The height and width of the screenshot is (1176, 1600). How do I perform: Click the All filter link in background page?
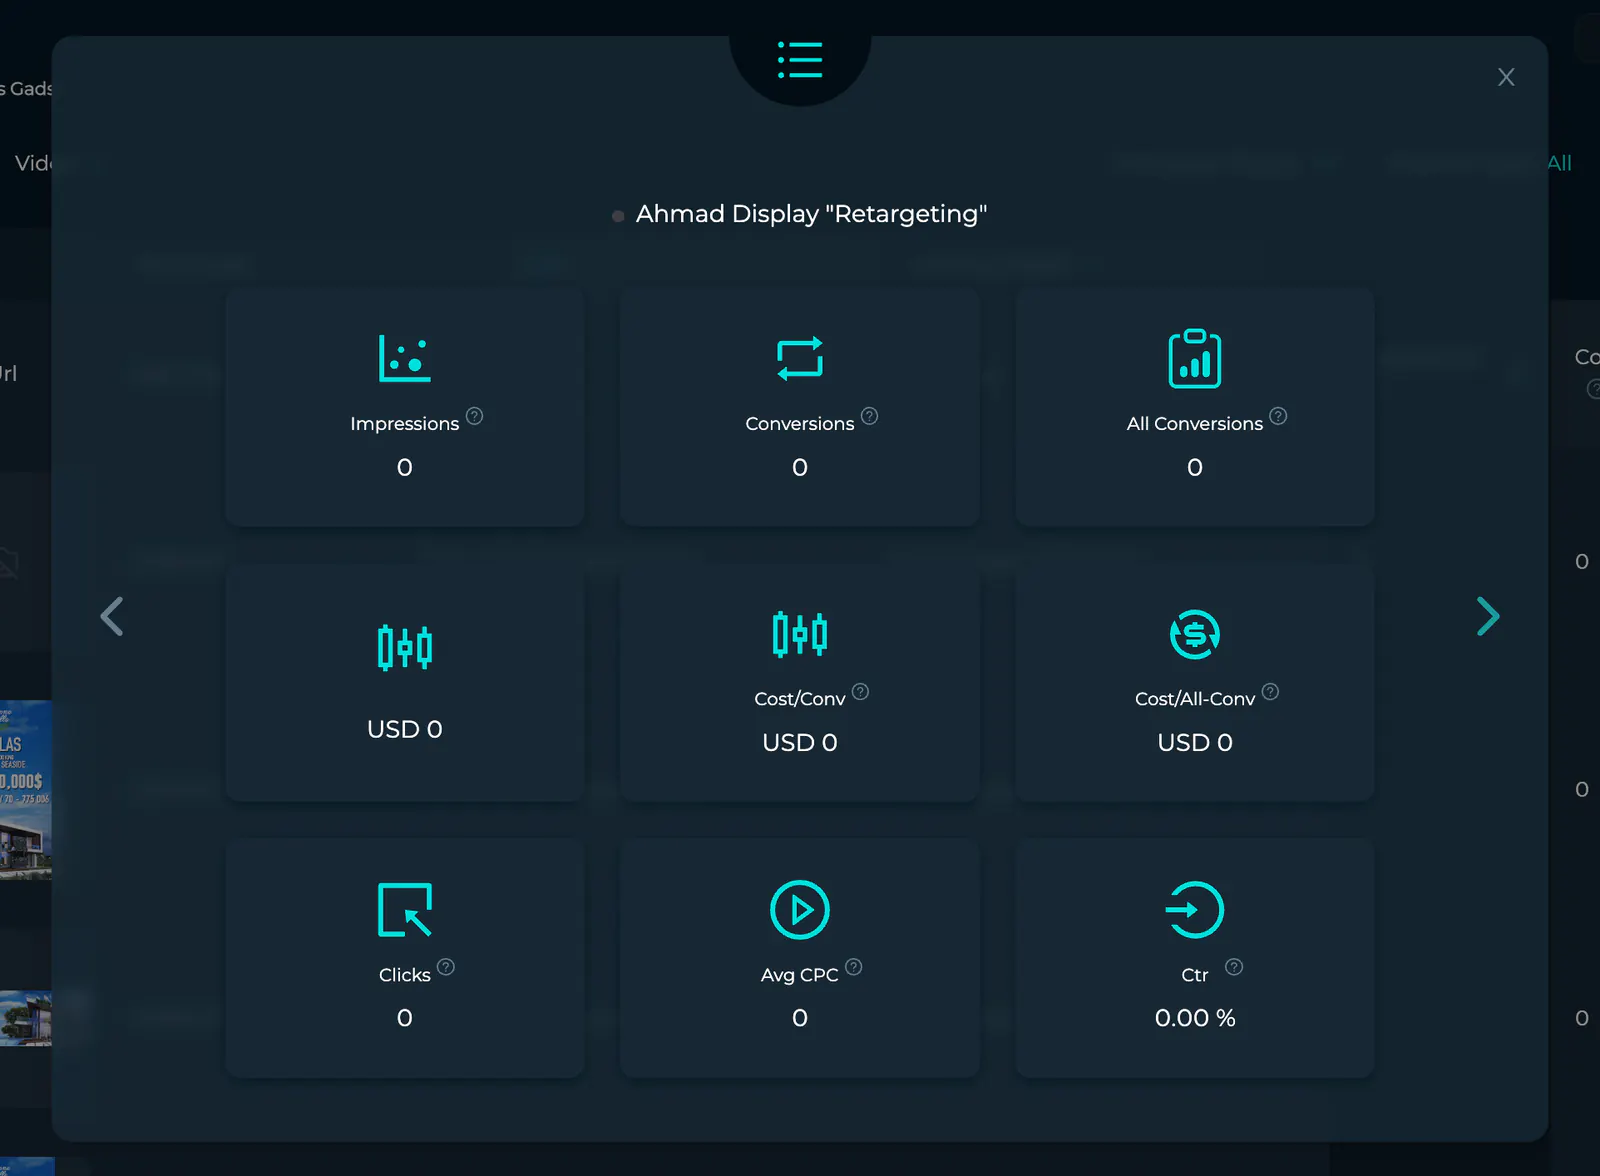point(1559,163)
